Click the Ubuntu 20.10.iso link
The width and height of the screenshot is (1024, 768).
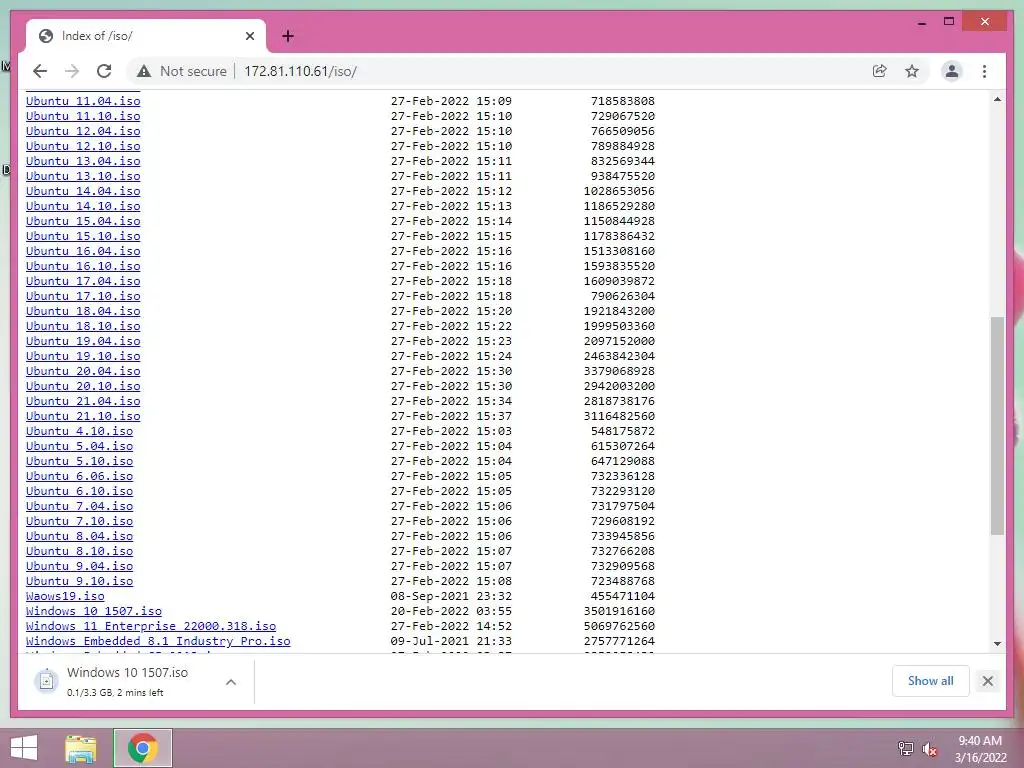[83, 387]
